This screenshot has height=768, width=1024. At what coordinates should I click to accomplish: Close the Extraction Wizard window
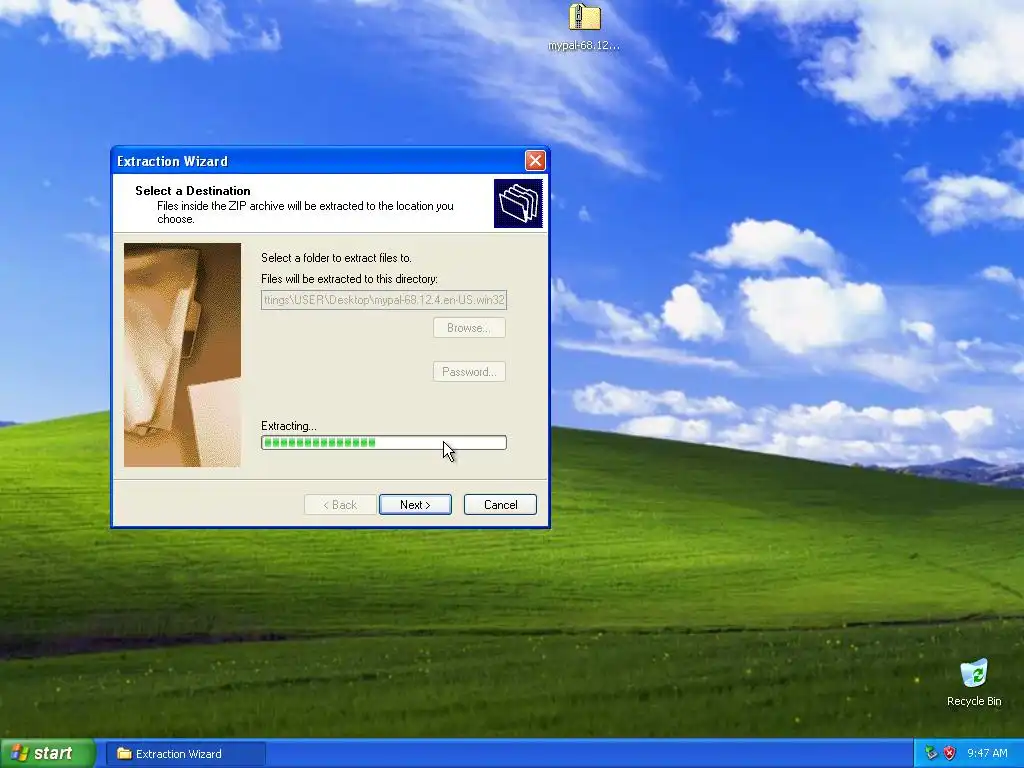pyautogui.click(x=535, y=161)
